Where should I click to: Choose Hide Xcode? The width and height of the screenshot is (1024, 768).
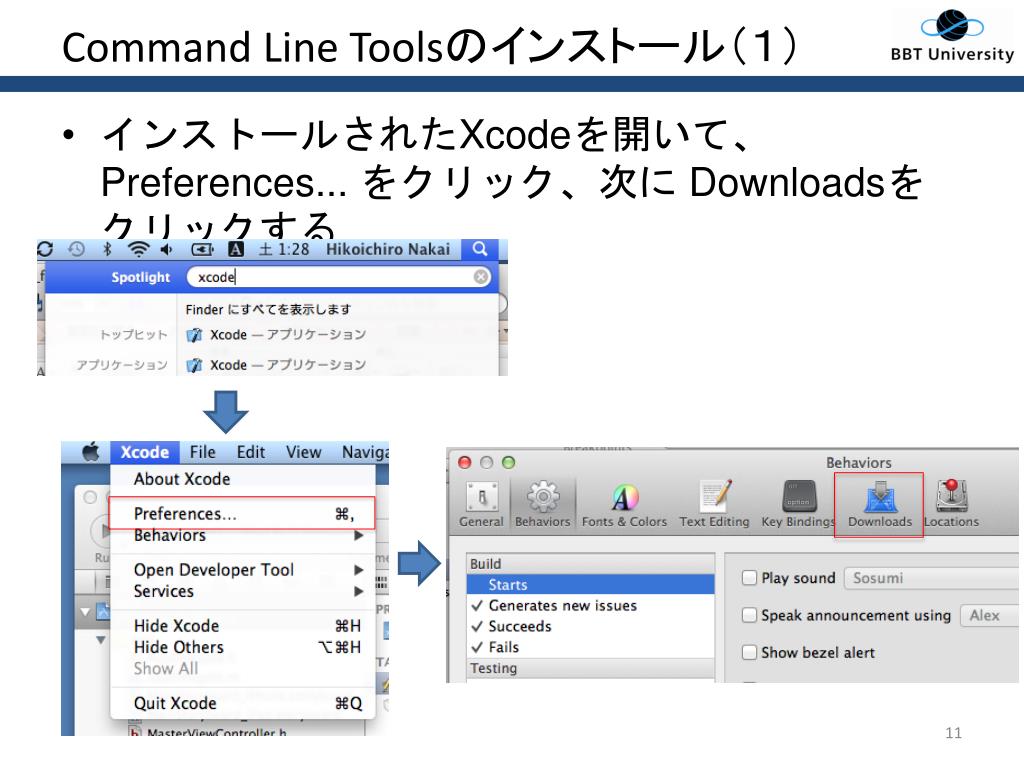[x=243, y=626]
